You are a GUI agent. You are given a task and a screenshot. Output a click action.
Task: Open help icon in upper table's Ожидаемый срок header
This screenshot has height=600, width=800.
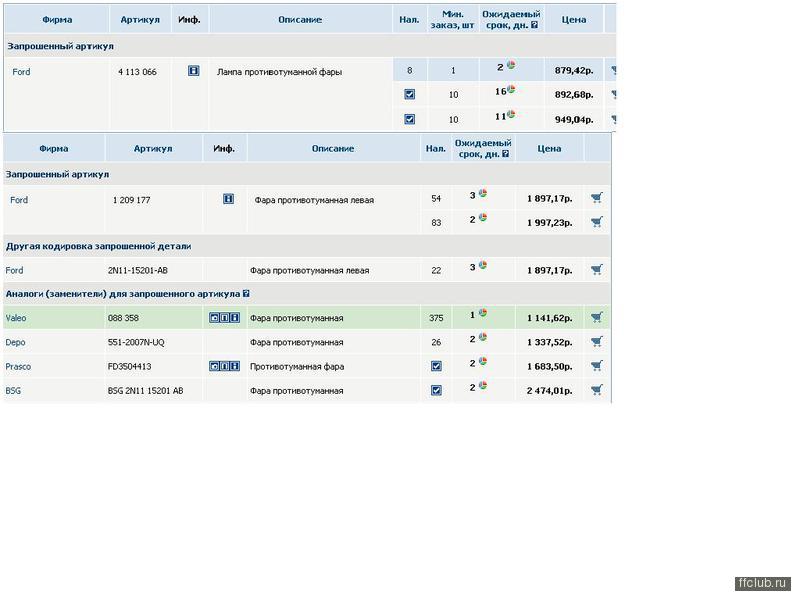pos(534,24)
